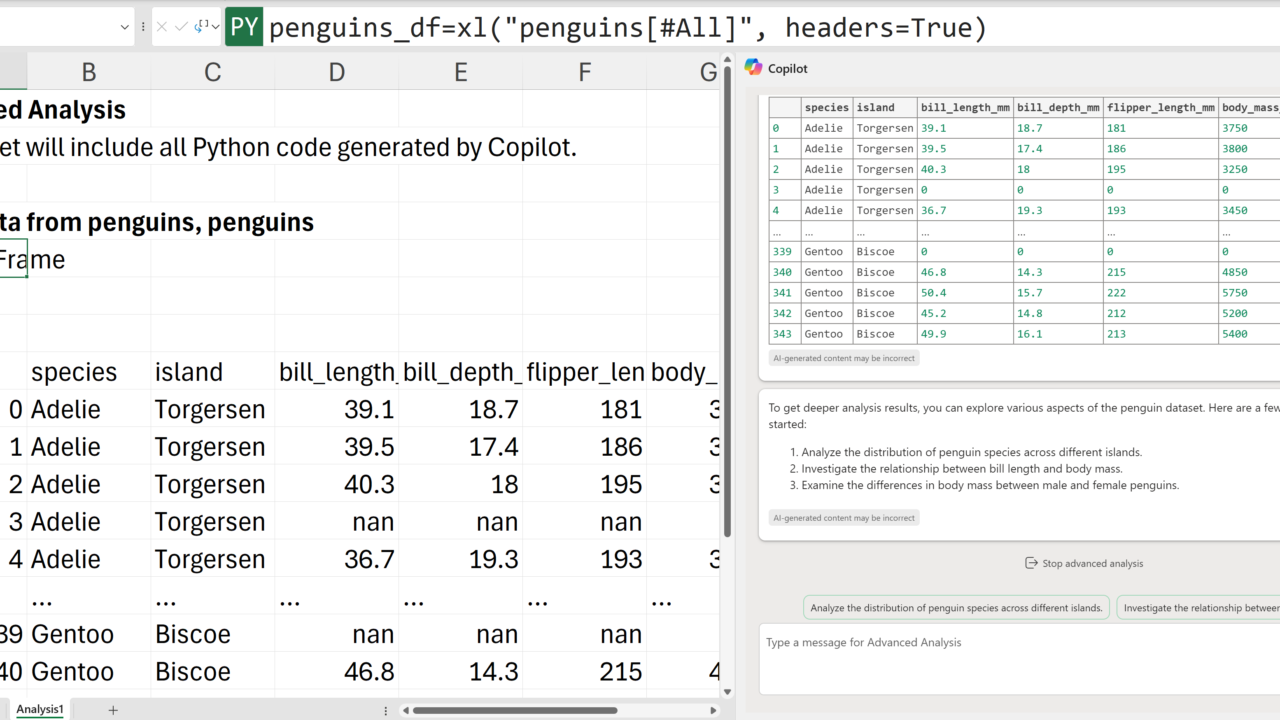Click the Python output type icon
1280x720 pixels.
[x=201, y=27]
